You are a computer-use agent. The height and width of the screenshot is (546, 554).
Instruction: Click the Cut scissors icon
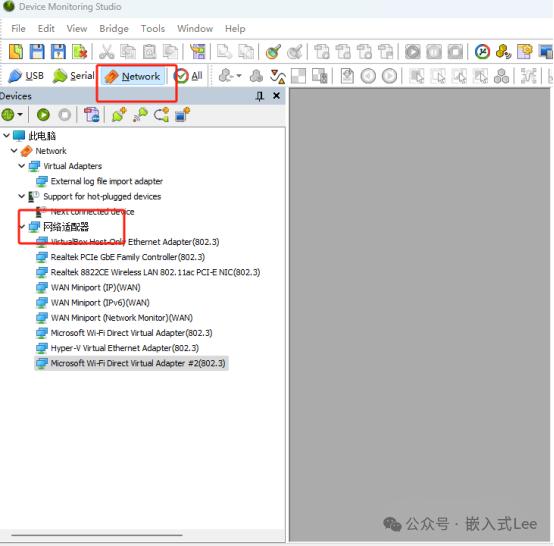tap(106, 52)
